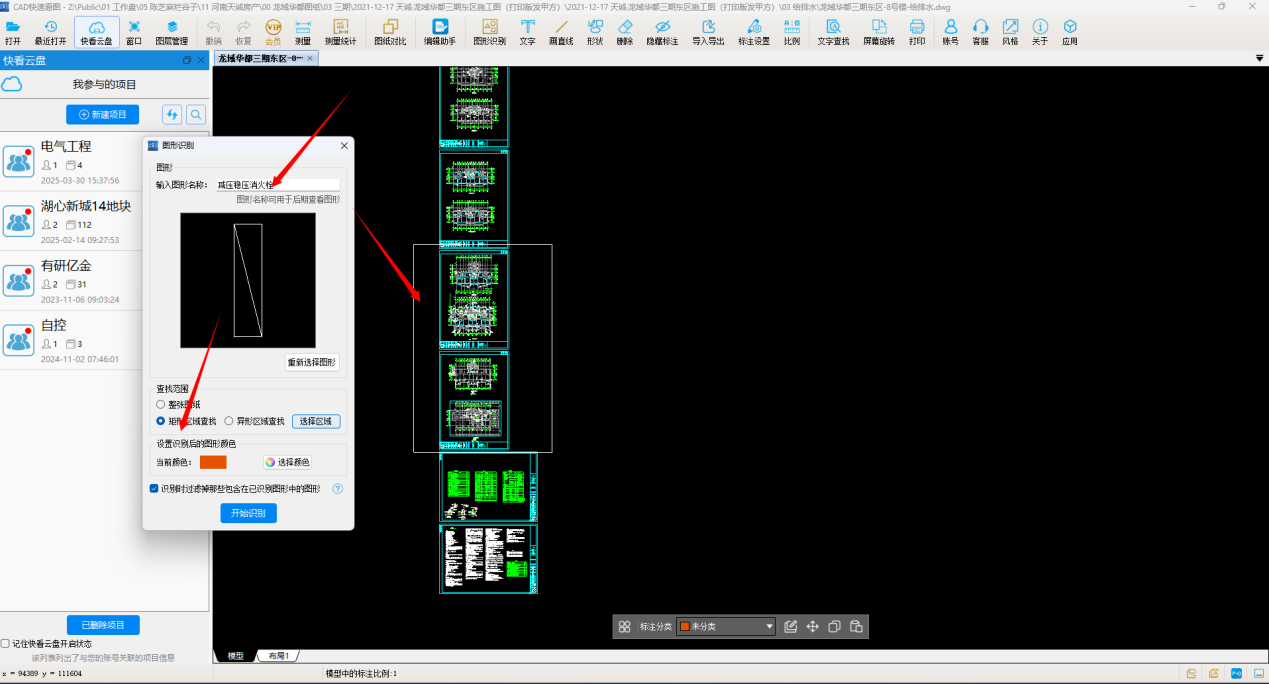Click 图形识别 shape recognition tool
The height and width of the screenshot is (684, 1269).
pos(489,32)
